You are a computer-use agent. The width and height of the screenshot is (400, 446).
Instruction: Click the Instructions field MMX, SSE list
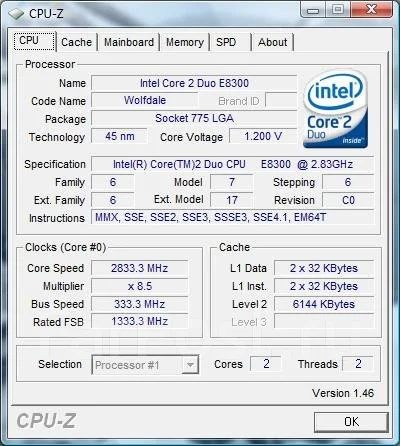click(x=233, y=218)
